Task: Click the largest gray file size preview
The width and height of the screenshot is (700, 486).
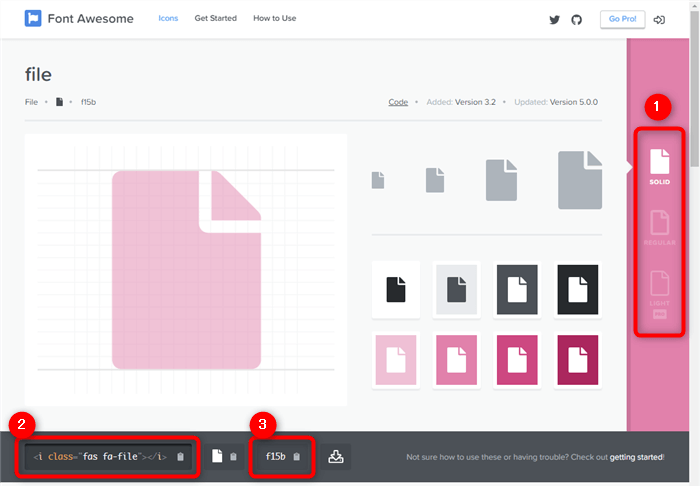Action: pyautogui.click(x=580, y=180)
